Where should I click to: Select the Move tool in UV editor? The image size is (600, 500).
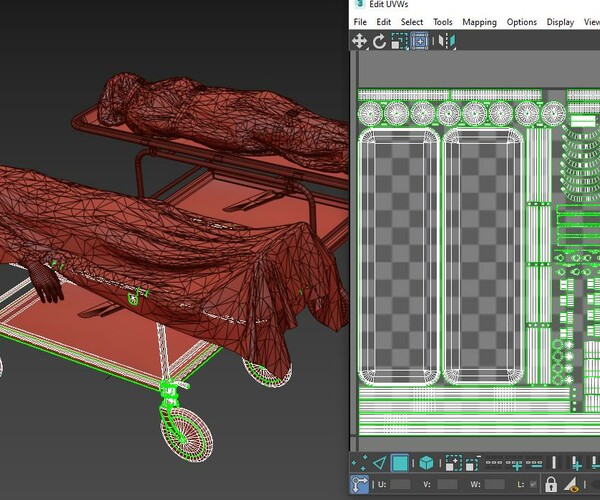[360, 41]
